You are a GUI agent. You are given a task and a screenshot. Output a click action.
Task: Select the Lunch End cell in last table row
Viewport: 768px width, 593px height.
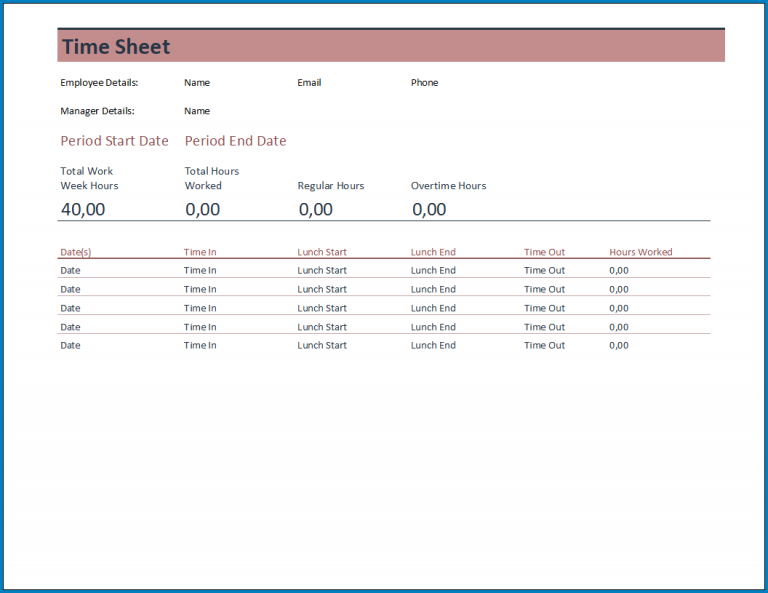tap(433, 346)
